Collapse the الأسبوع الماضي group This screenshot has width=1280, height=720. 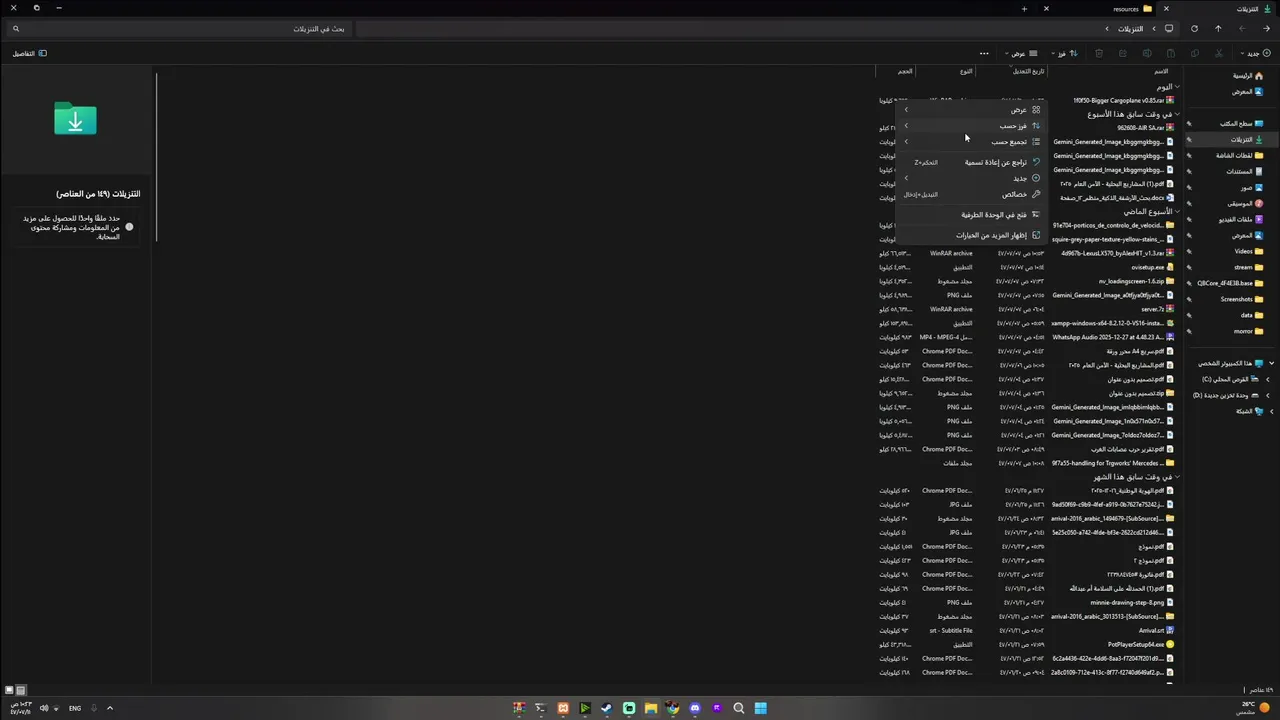pyautogui.click(x=1177, y=212)
